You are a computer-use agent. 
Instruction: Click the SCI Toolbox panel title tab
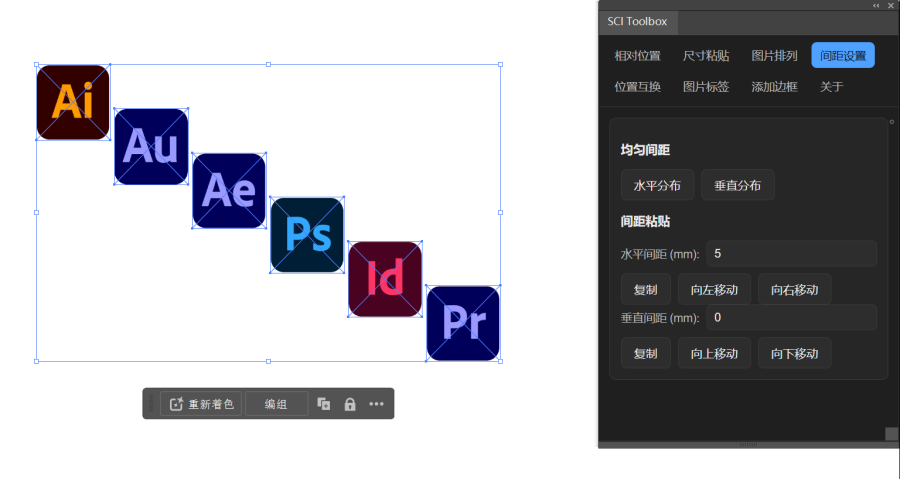pos(637,22)
